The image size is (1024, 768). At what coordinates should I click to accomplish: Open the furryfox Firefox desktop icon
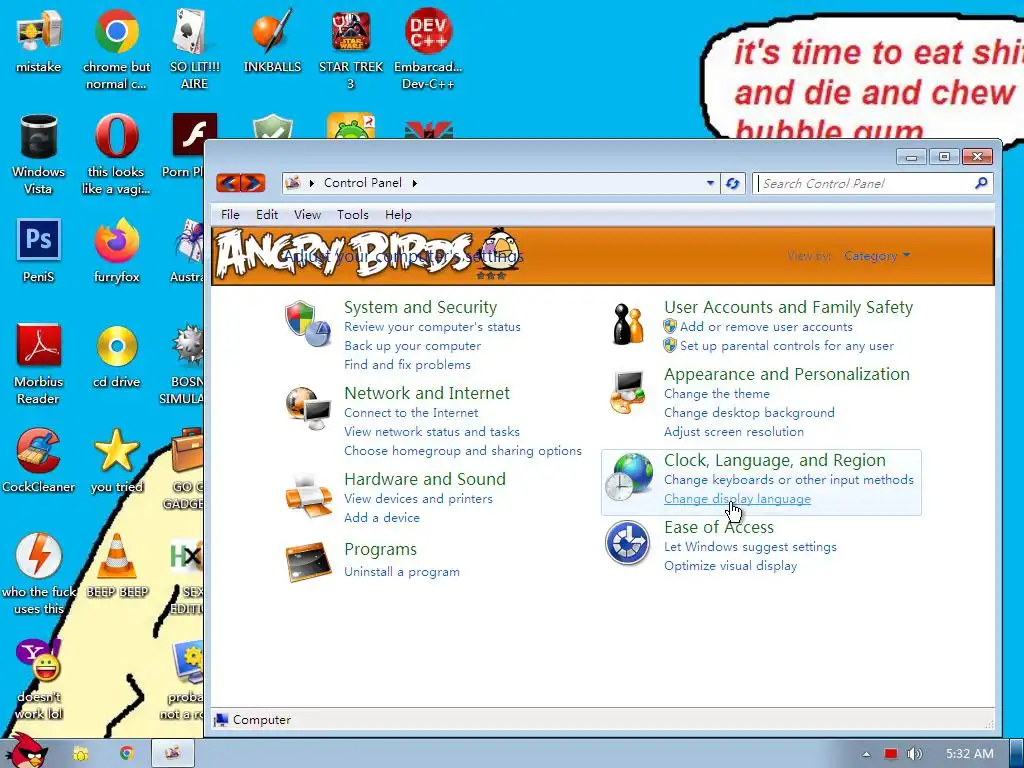coord(116,251)
